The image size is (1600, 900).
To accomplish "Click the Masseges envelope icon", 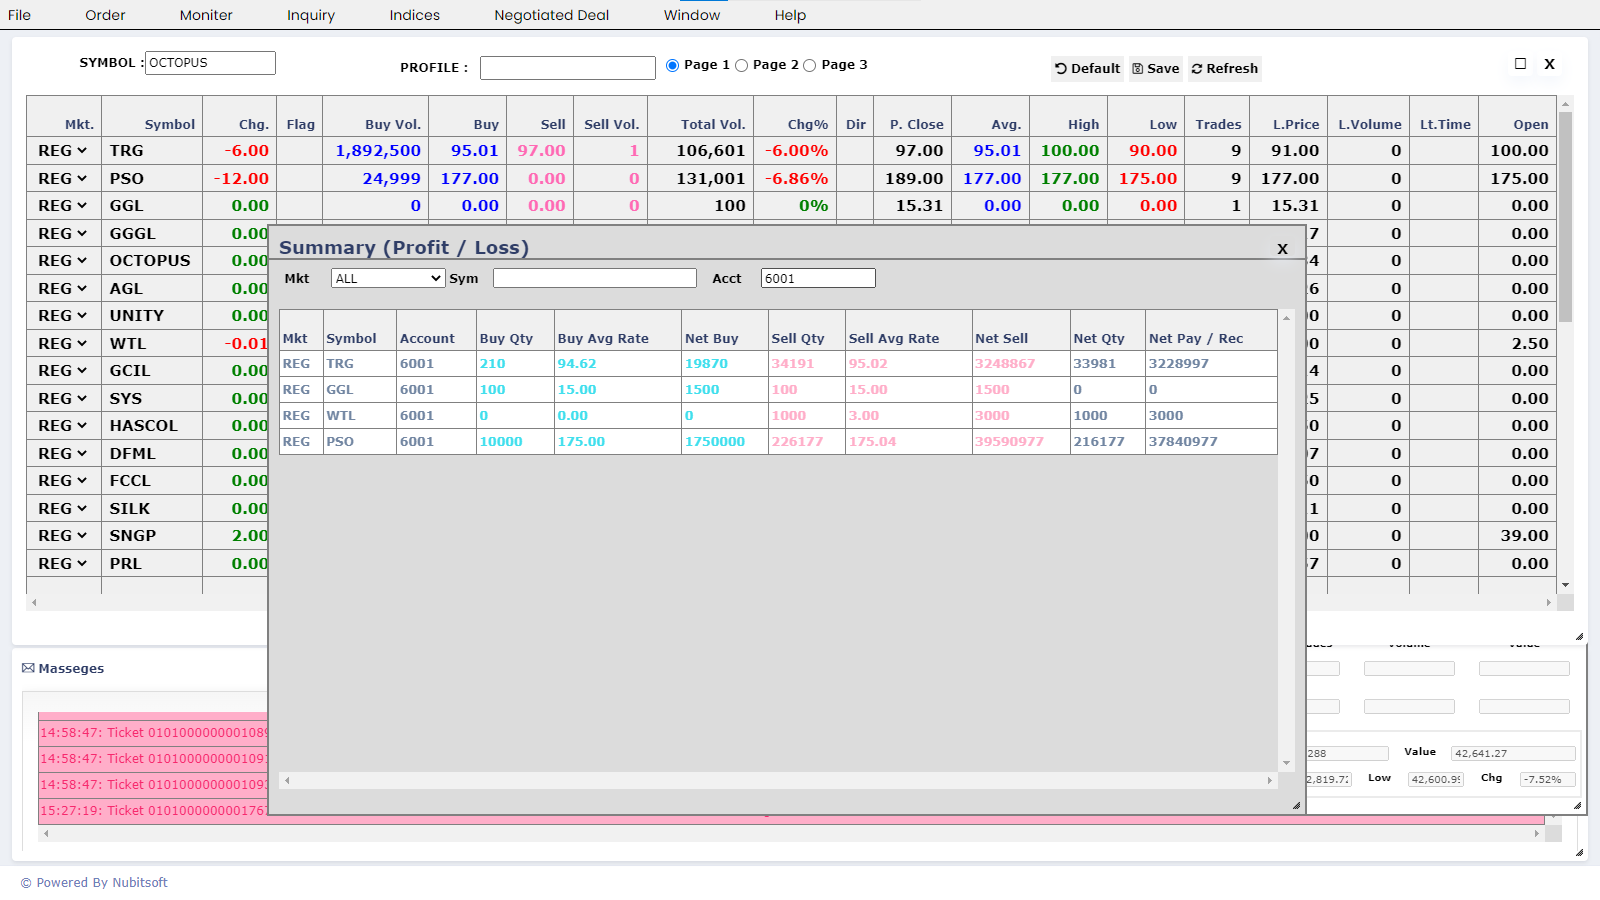I will tap(28, 668).
